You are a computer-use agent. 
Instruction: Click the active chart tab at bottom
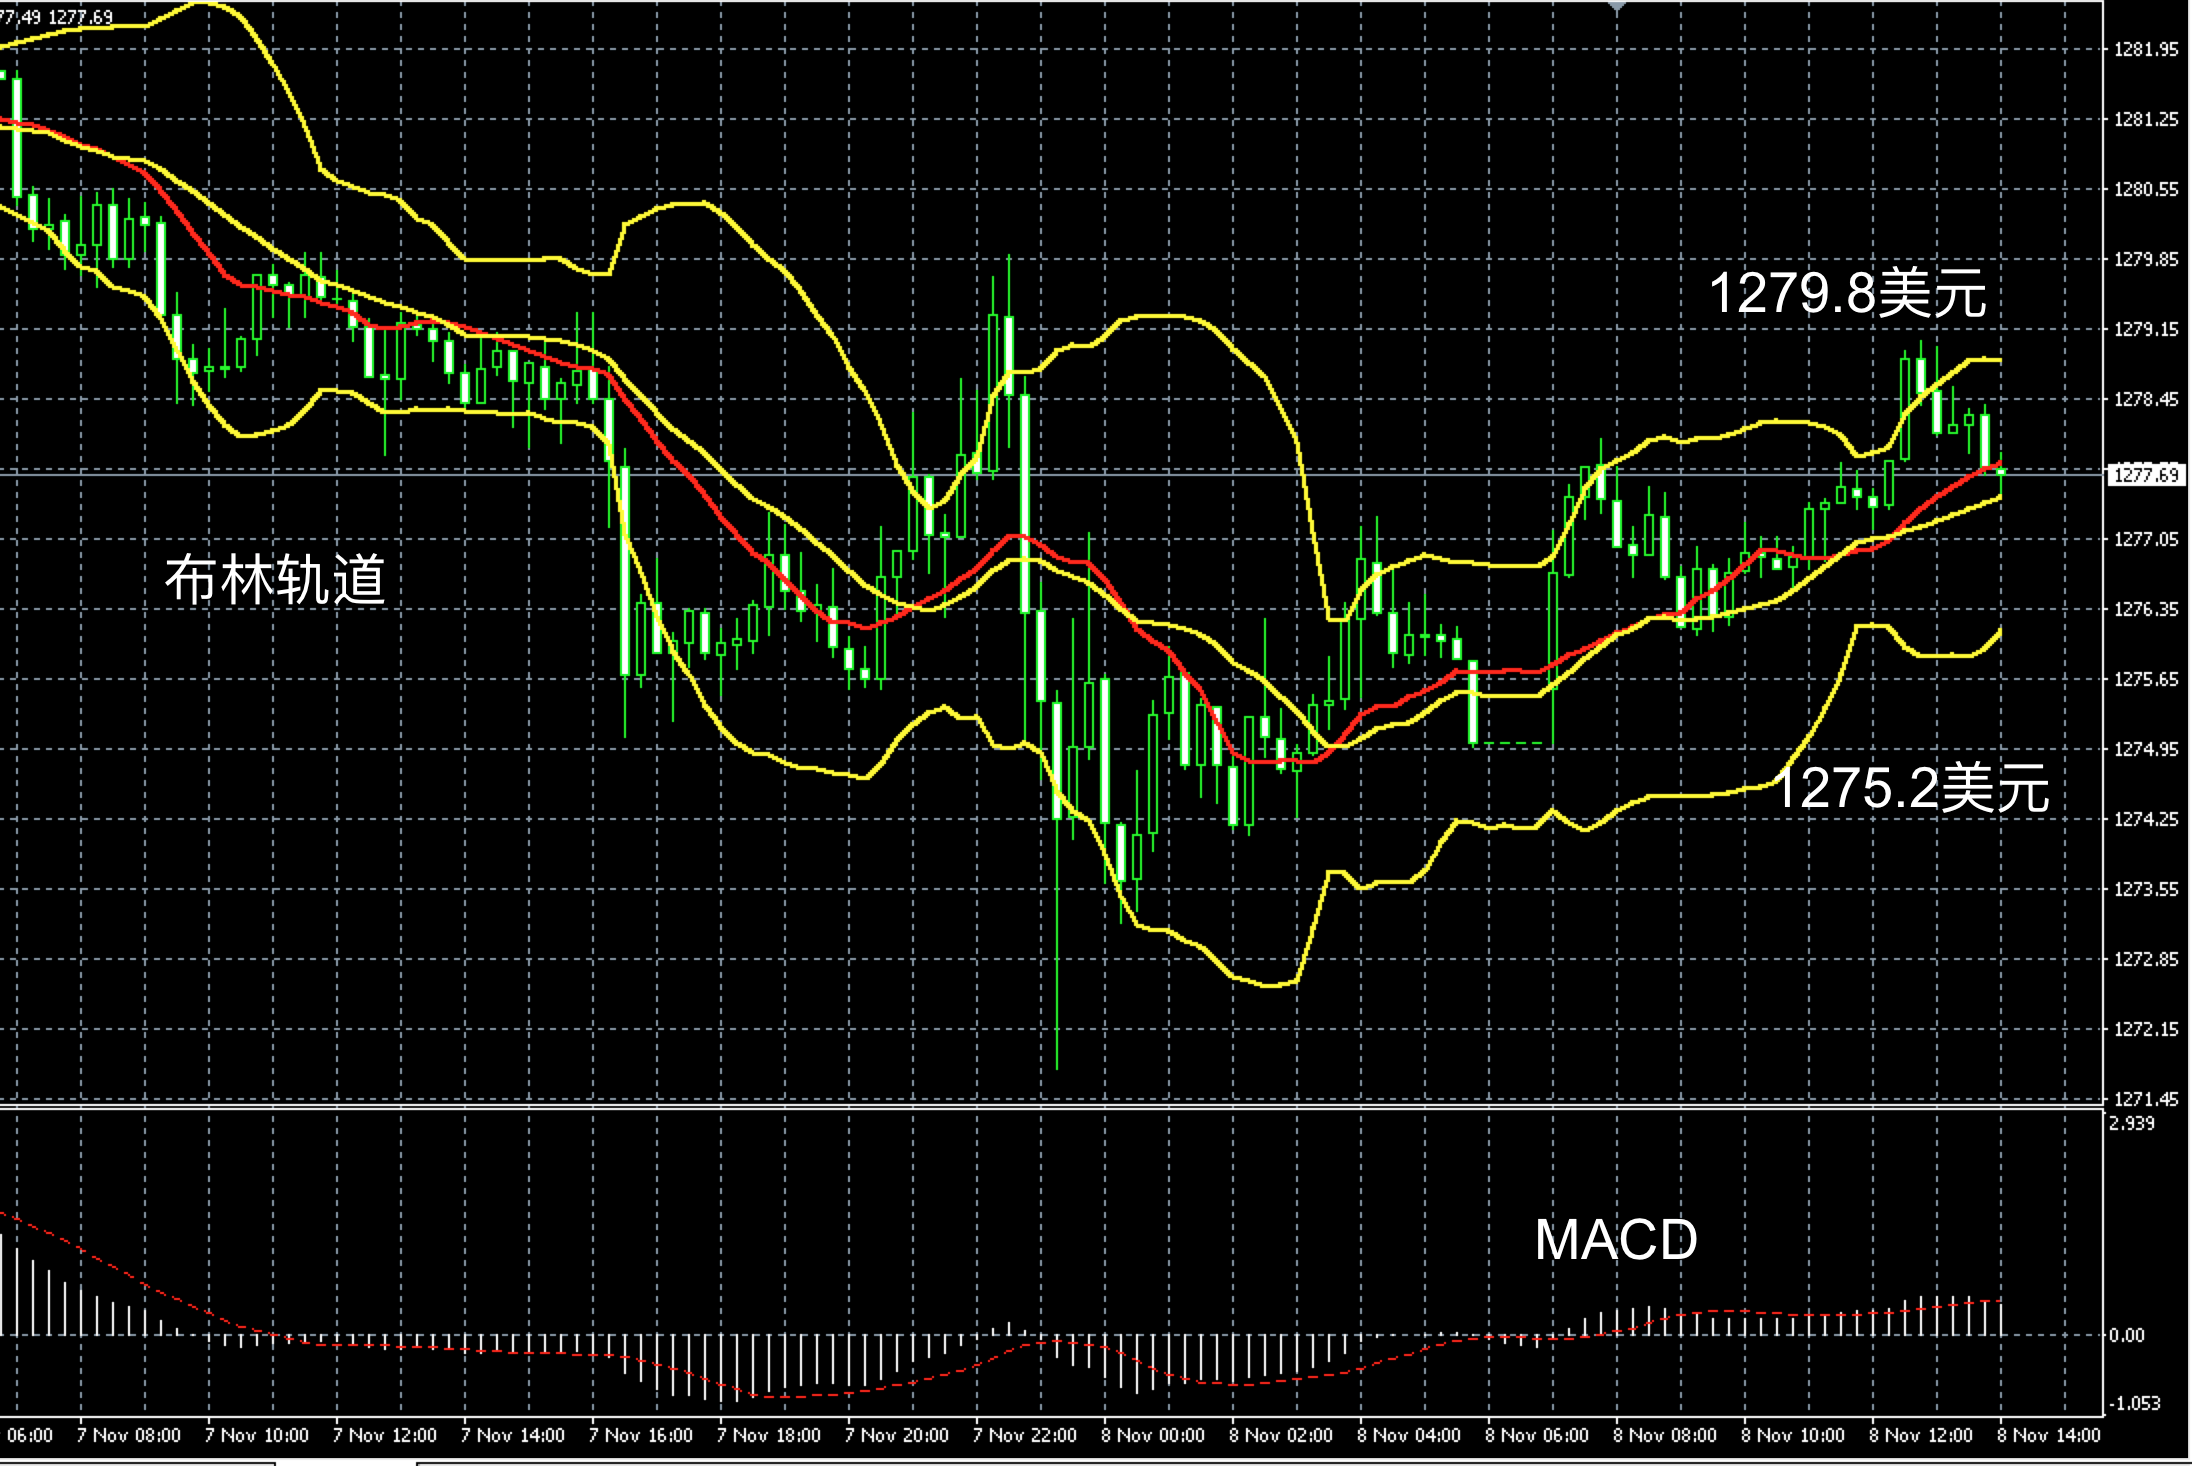click(345, 1462)
